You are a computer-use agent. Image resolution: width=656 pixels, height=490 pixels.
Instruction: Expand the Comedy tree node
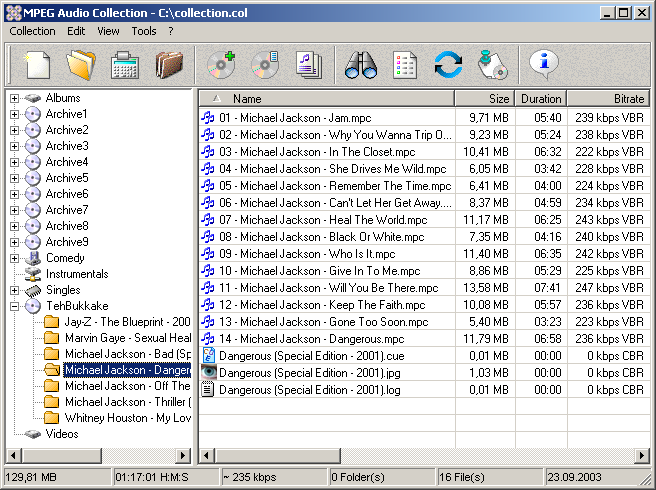[x=14, y=258]
